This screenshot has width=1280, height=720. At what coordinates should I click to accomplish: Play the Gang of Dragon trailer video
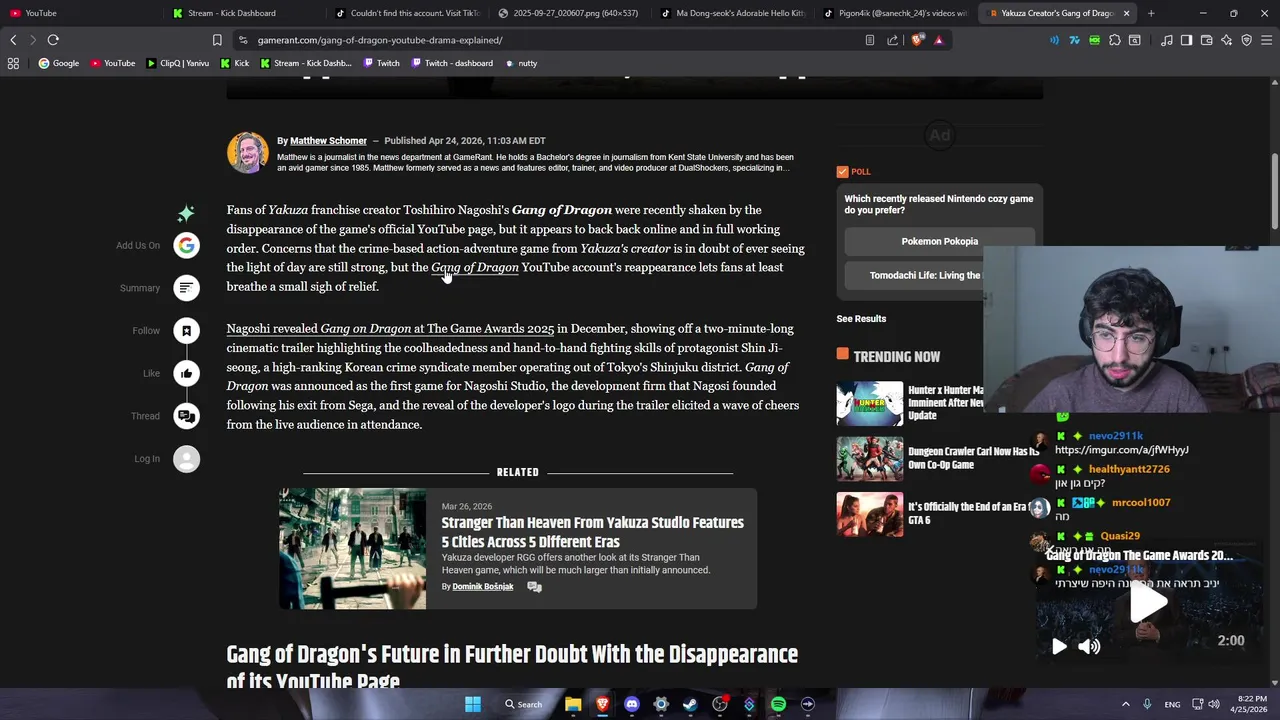tap(1148, 602)
